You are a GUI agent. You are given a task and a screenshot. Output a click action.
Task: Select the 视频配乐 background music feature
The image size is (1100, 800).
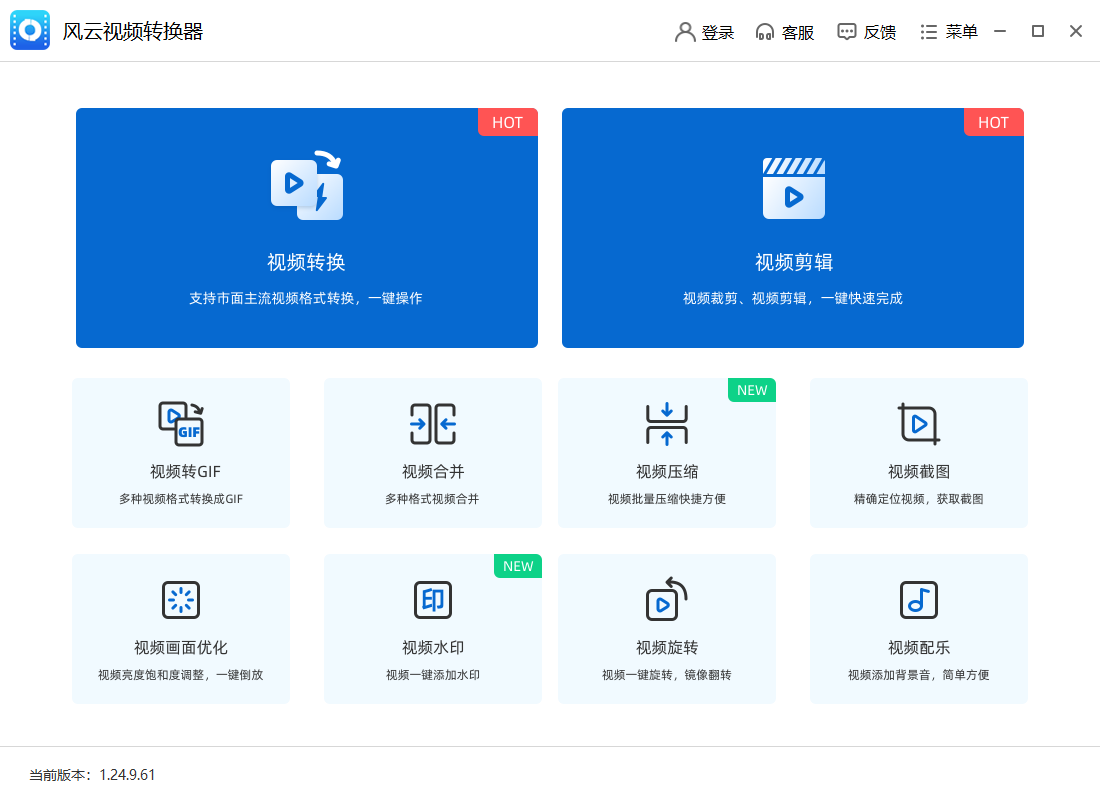coord(918,628)
